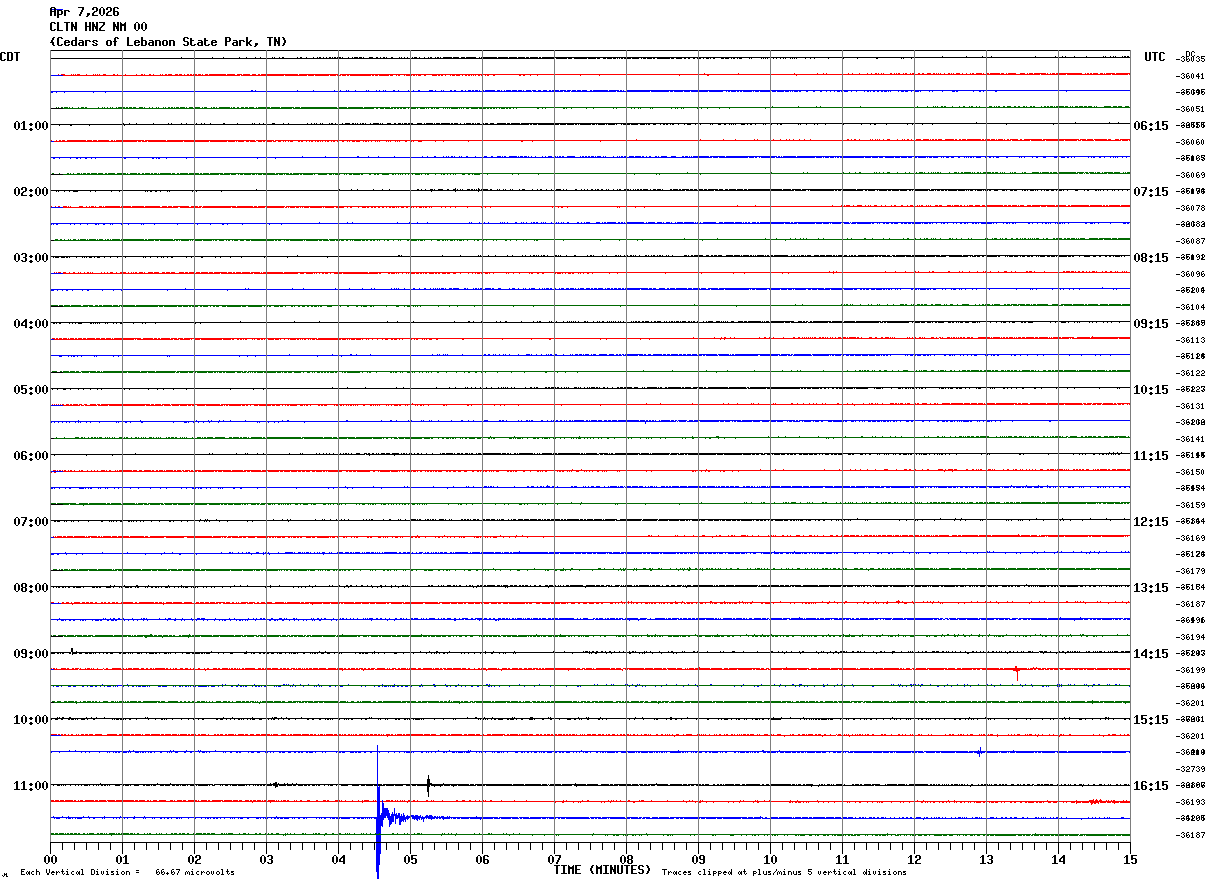Click the DC offset value -36141
Image resolution: width=1210 pixels, height=886 pixels.
[x=1191, y=439]
